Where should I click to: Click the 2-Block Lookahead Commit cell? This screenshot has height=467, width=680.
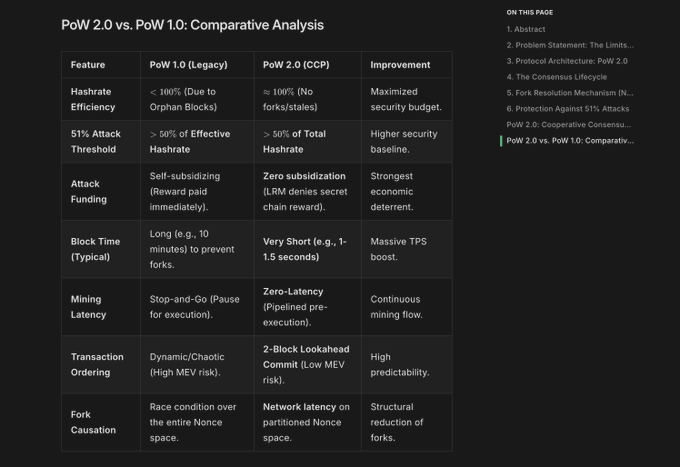304,349
